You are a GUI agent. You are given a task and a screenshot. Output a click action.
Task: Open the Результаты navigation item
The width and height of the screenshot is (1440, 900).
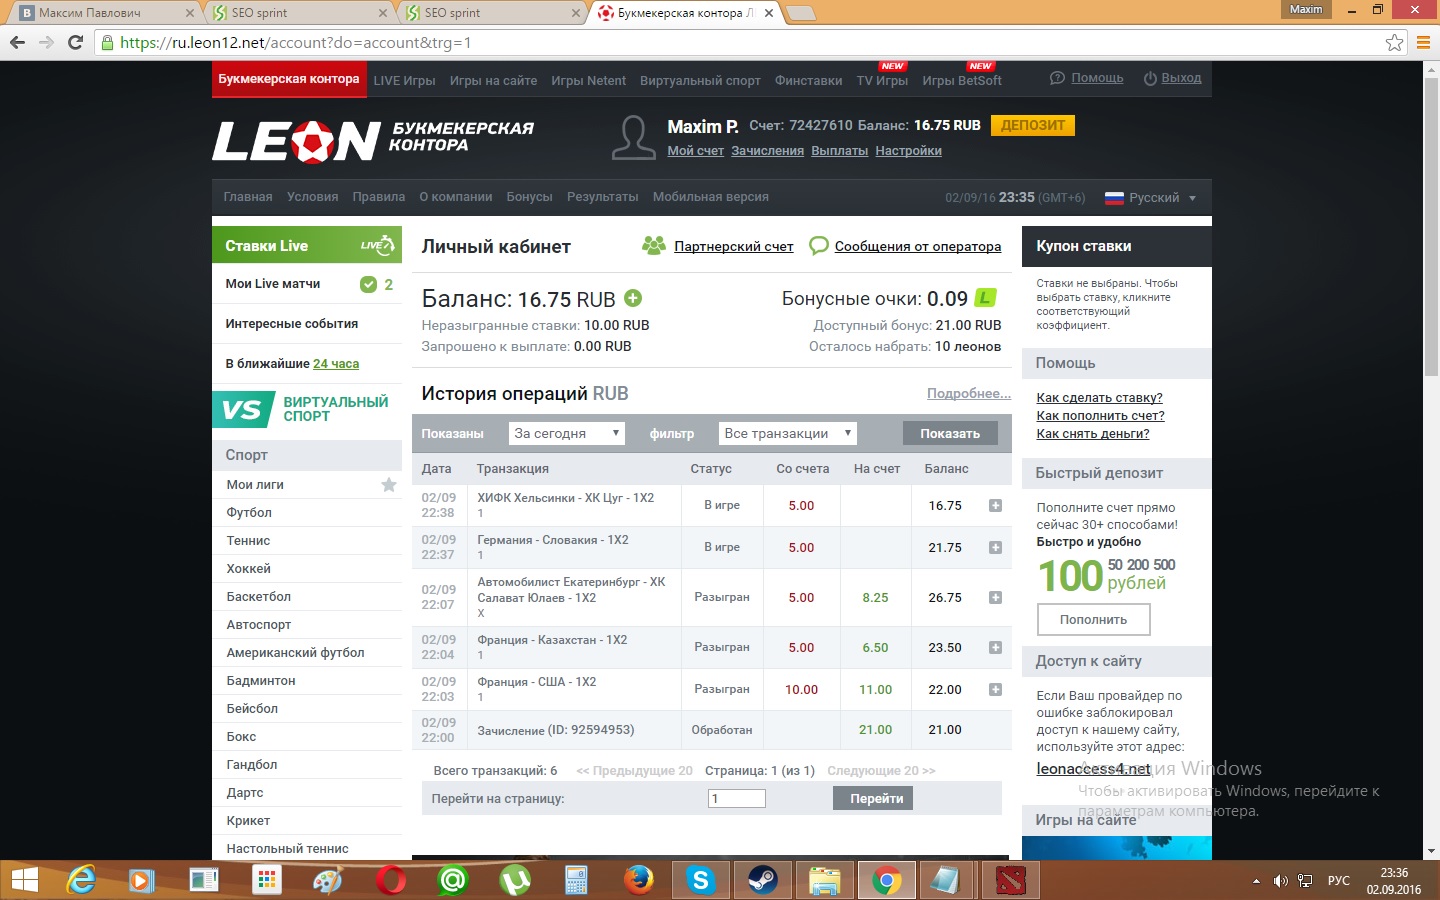click(x=602, y=197)
